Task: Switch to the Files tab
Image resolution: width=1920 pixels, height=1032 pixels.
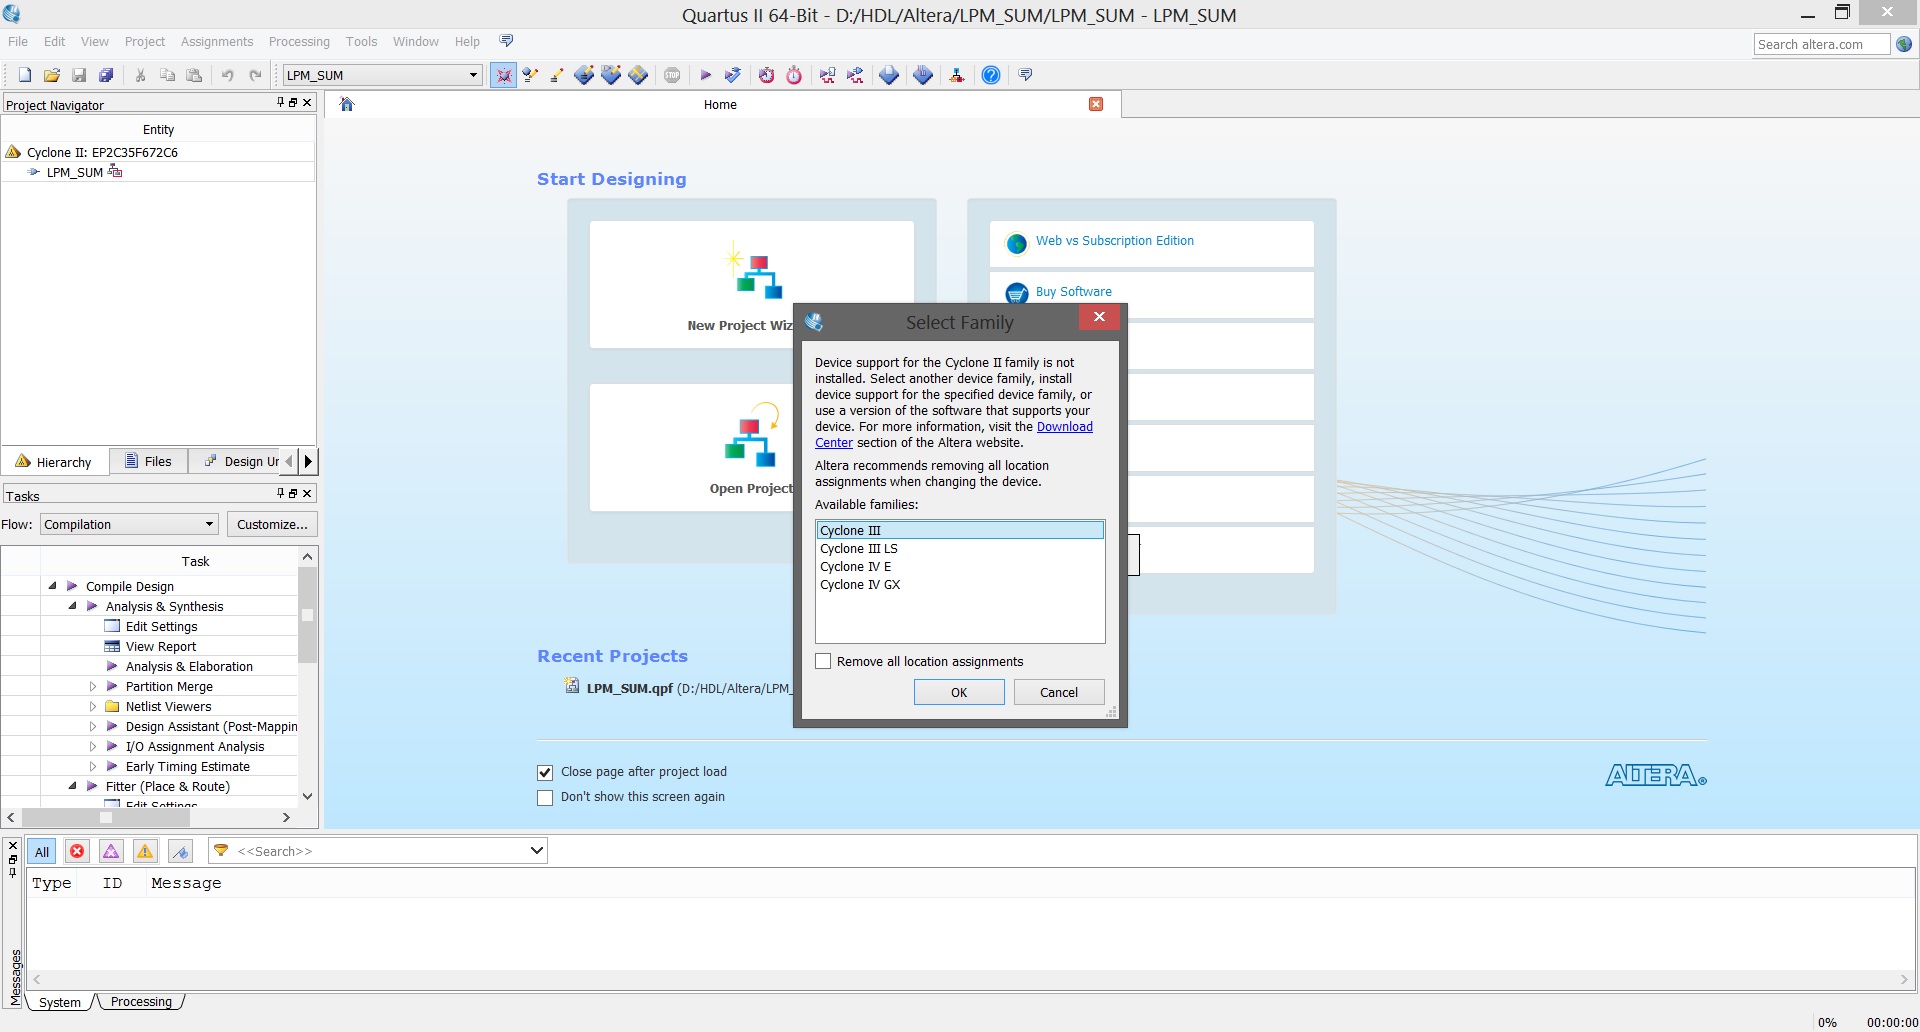Action: click(148, 461)
